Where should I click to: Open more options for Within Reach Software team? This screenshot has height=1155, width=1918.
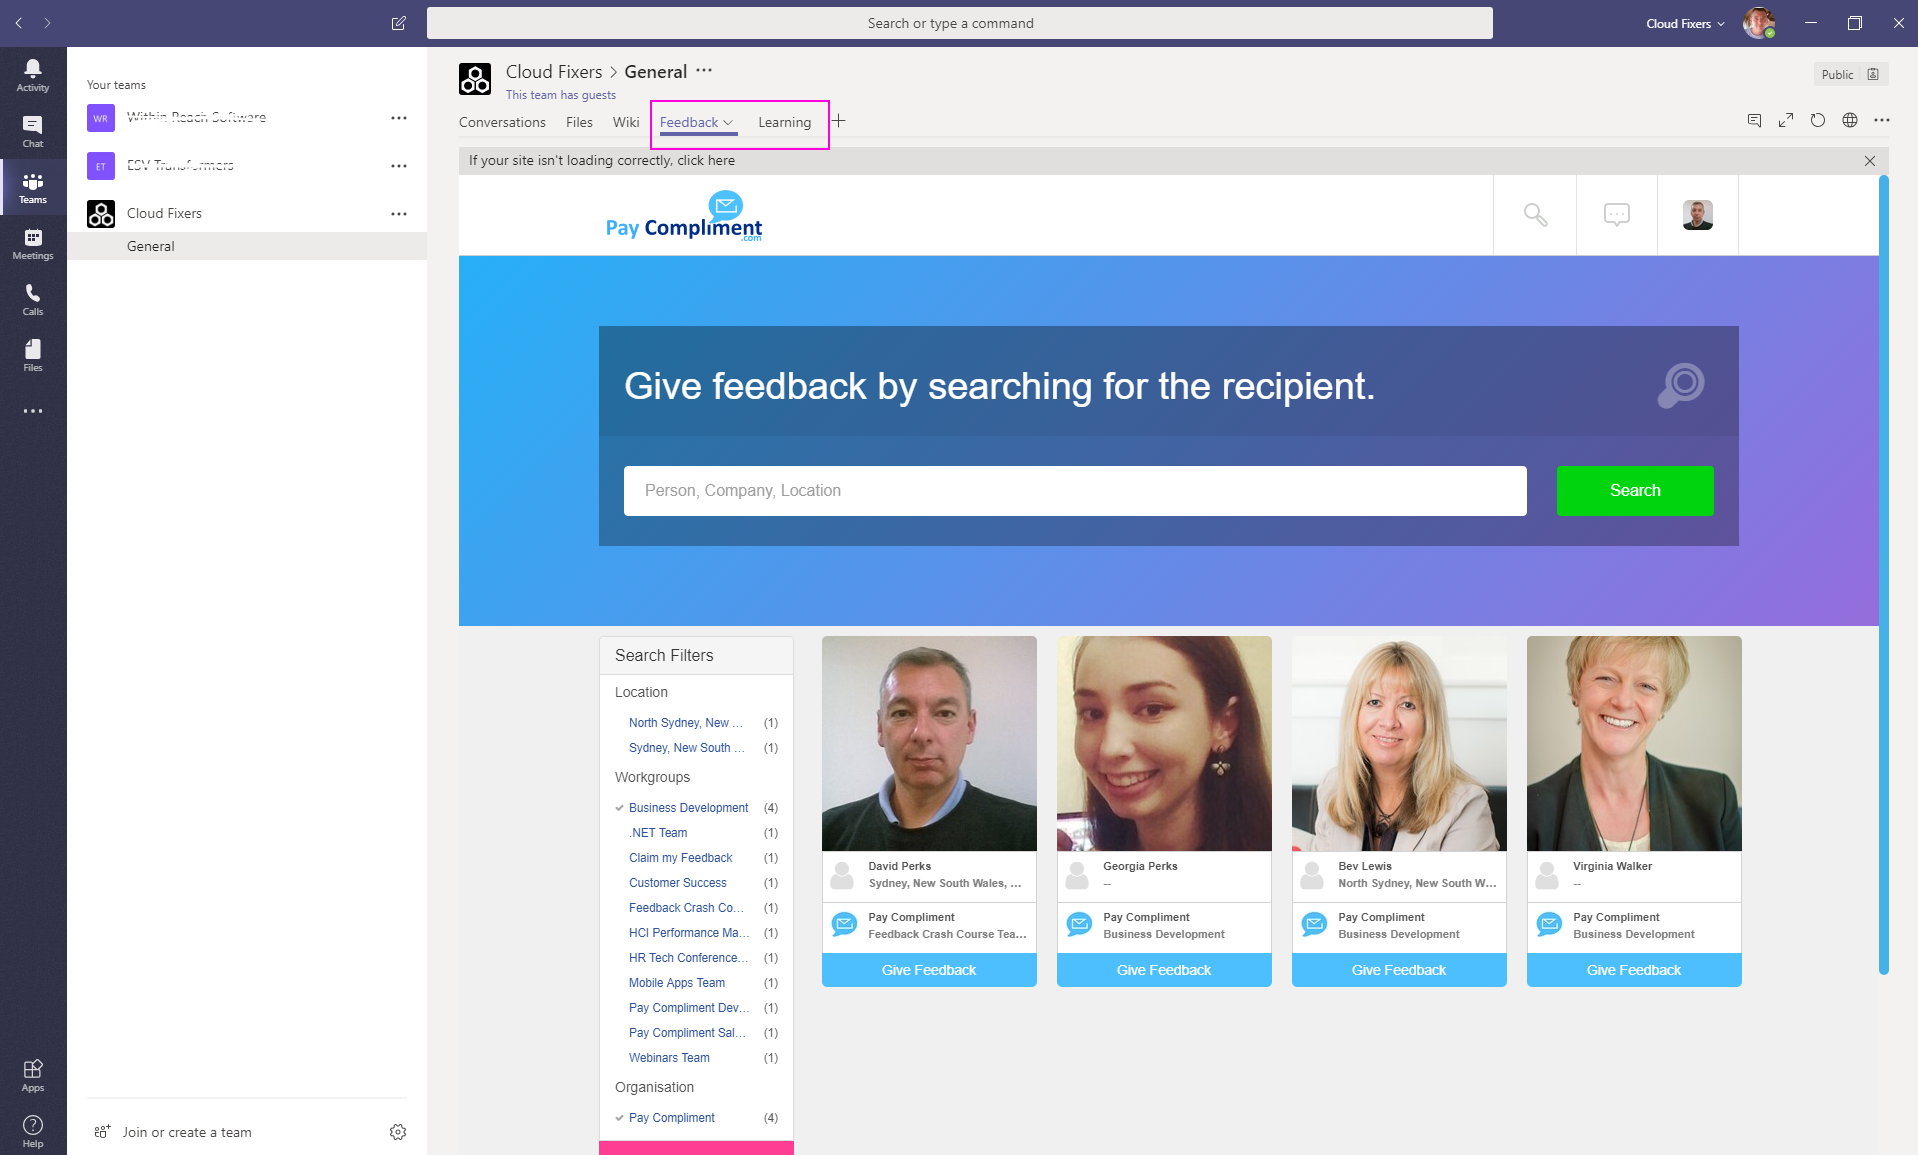[399, 118]
